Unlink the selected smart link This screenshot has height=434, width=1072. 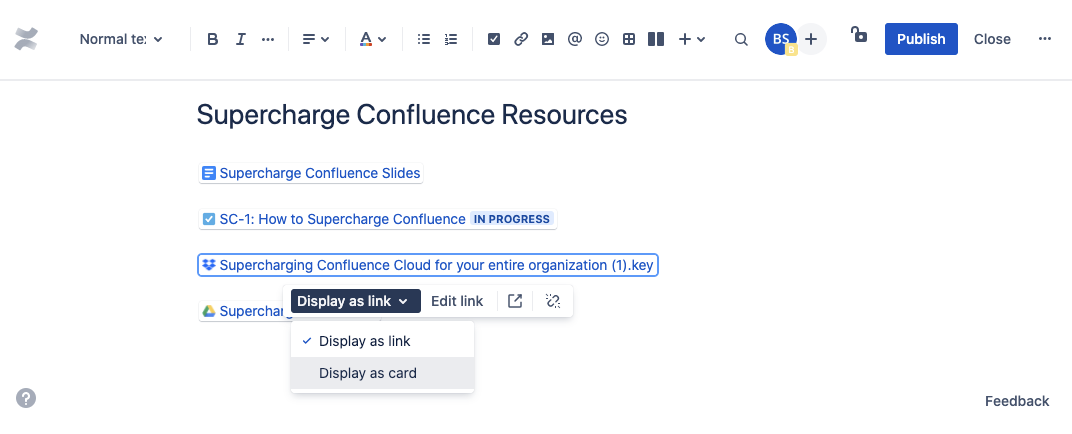(x=553, y=301)
